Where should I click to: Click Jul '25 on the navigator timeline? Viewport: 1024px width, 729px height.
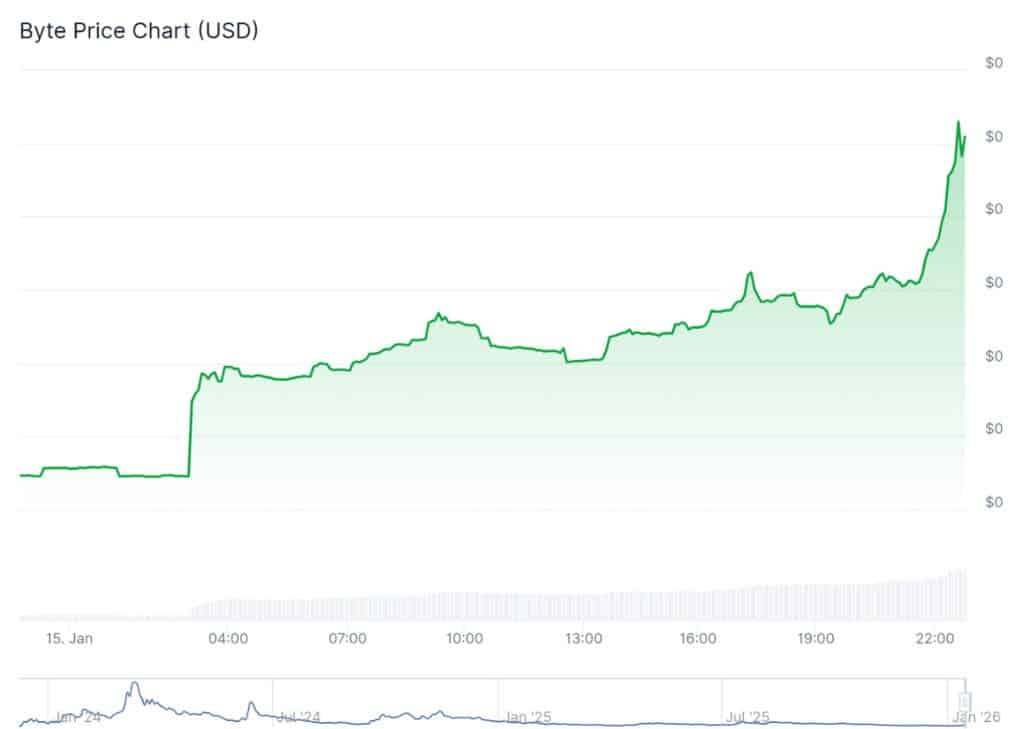pos(747,717)
